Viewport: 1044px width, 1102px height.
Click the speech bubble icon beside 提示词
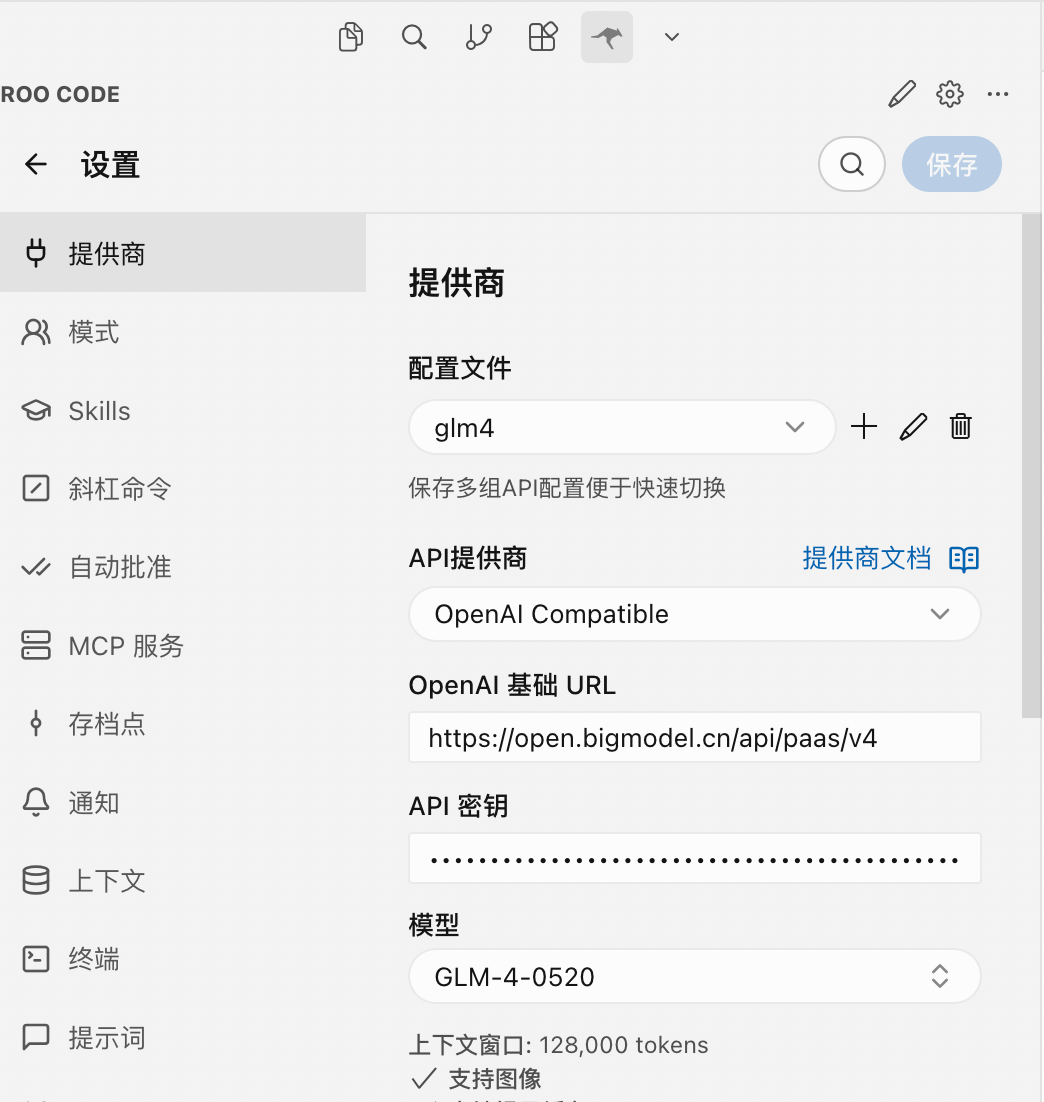36,1037
